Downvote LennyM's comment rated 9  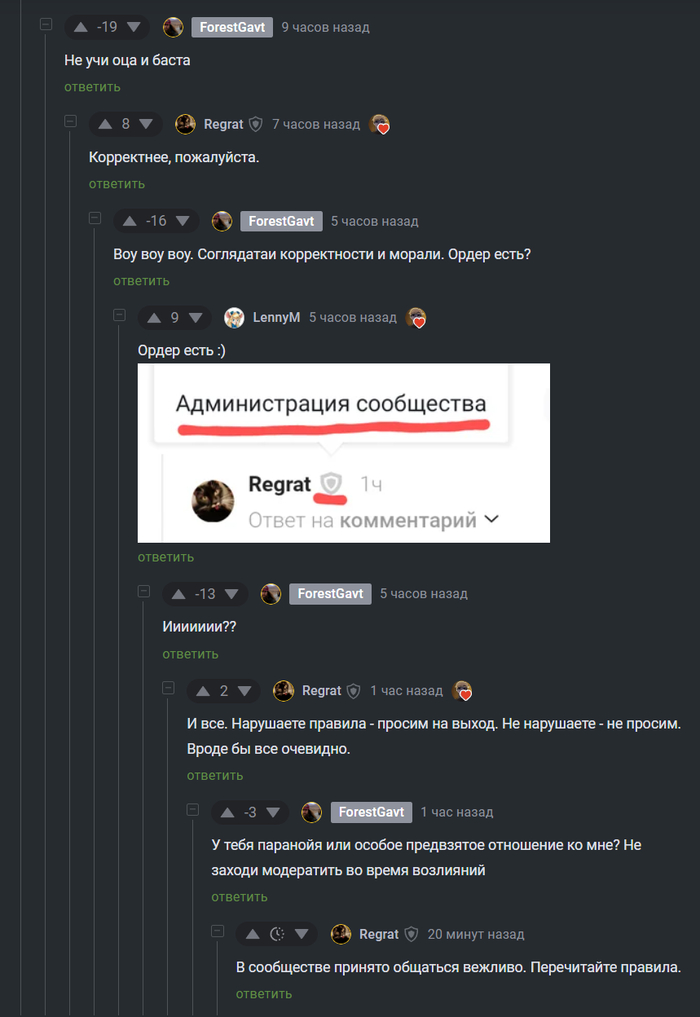(x=195, y=318)
